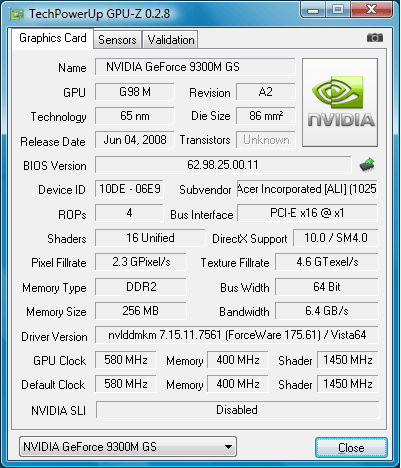
Task: Click the BIOS Version field 62.98.25.00.11
Action: pos(223,165)
